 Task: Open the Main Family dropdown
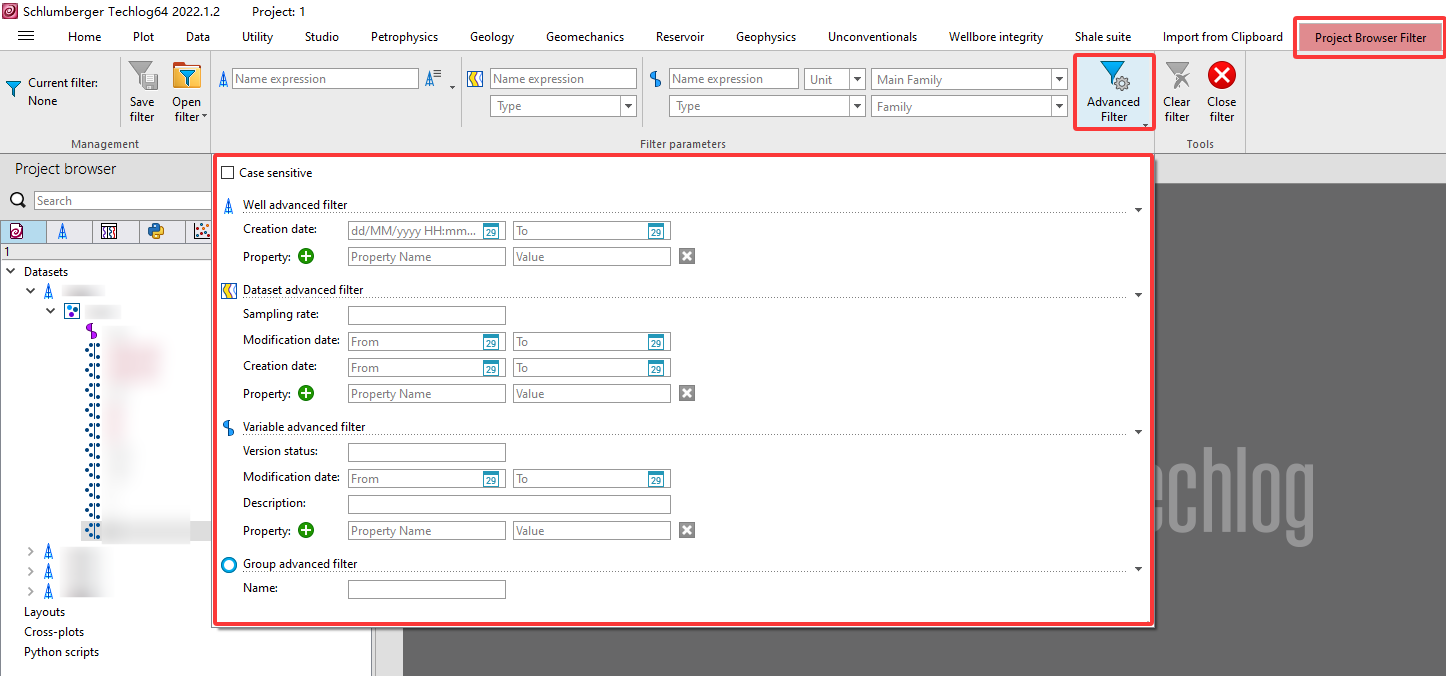[1060, 79]
